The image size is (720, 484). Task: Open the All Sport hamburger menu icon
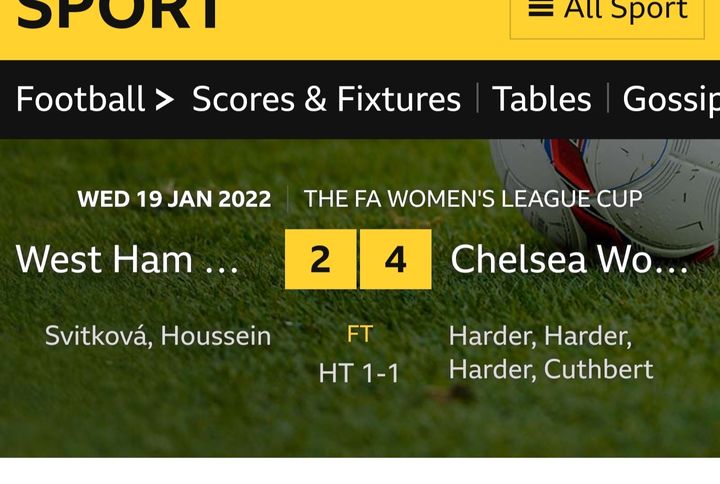click(x=541, y=9)
